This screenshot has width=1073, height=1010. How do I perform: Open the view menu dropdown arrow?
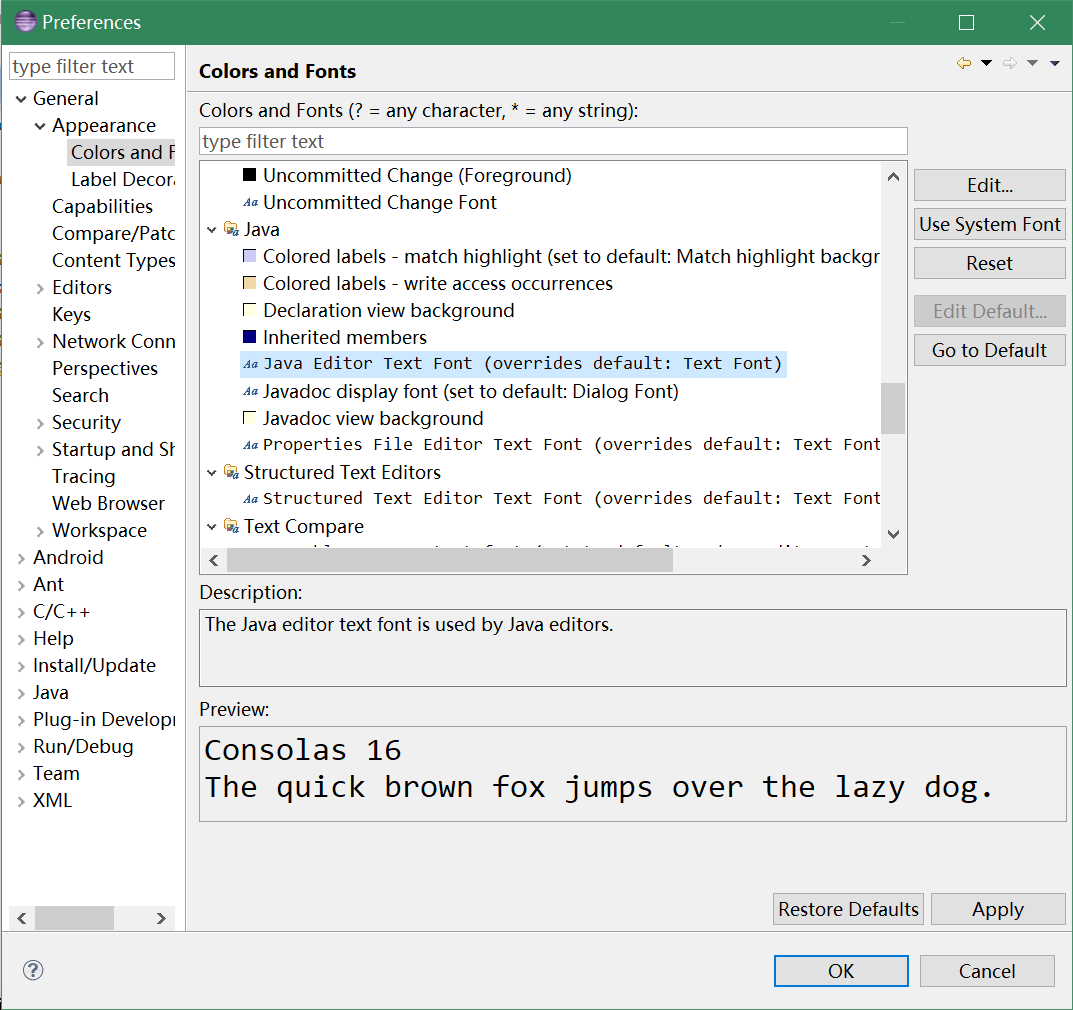[x=1055, y=64]
